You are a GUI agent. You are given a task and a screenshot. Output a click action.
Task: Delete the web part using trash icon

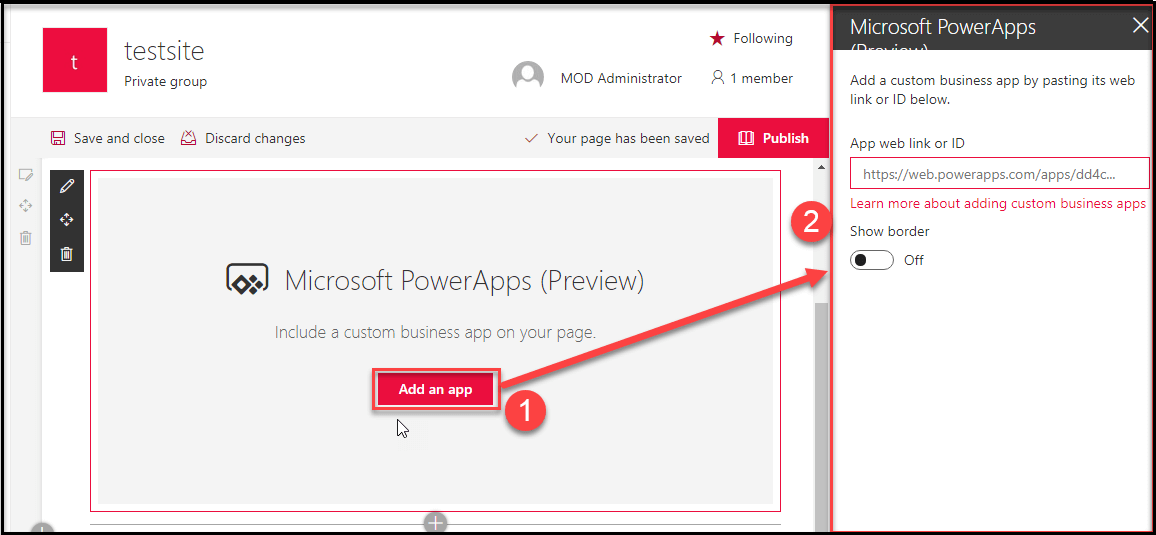[67, 254]
